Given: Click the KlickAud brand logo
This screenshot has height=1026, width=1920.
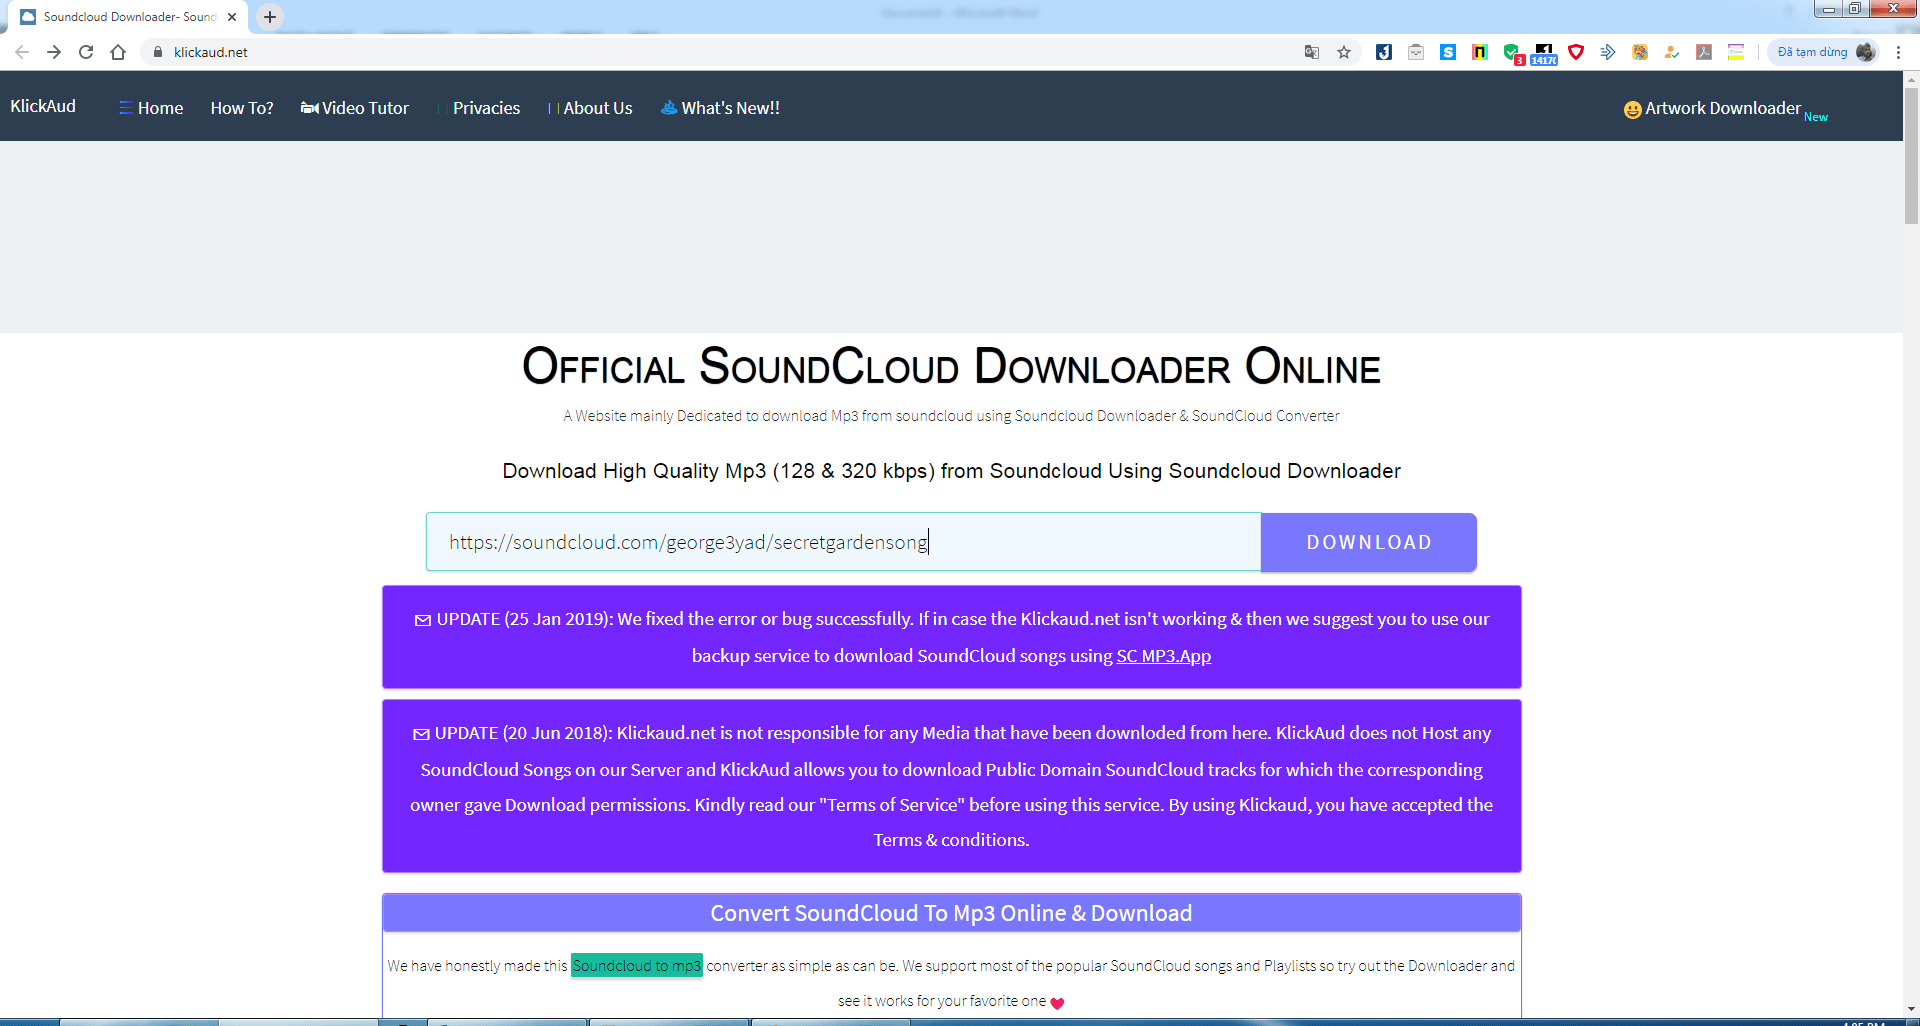Looking at the screenshot, I should point(43,106).
